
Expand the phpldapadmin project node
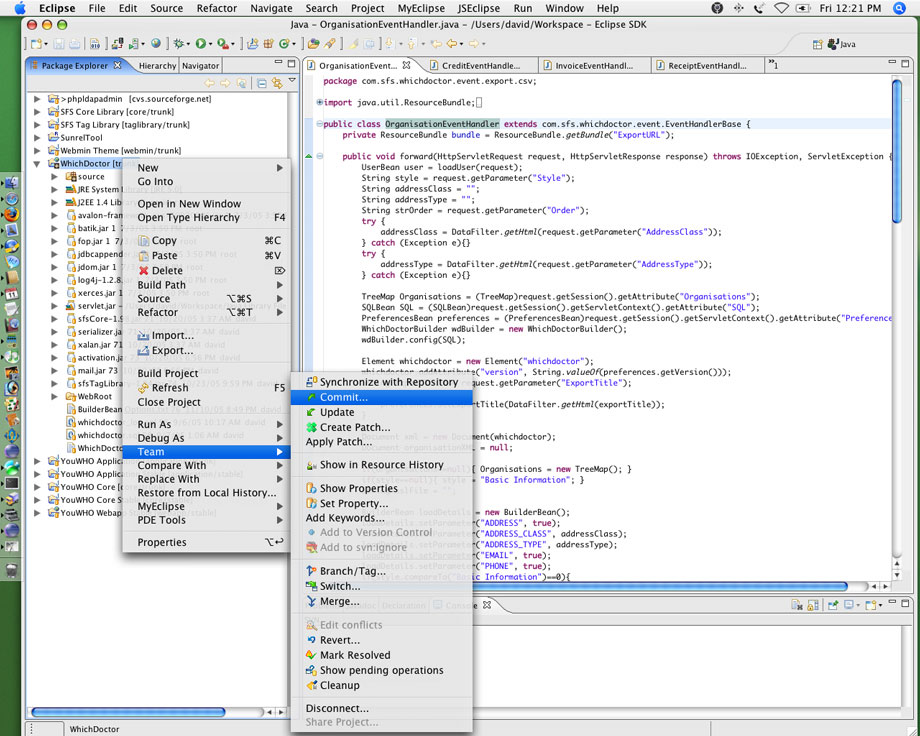click(37, 99)
